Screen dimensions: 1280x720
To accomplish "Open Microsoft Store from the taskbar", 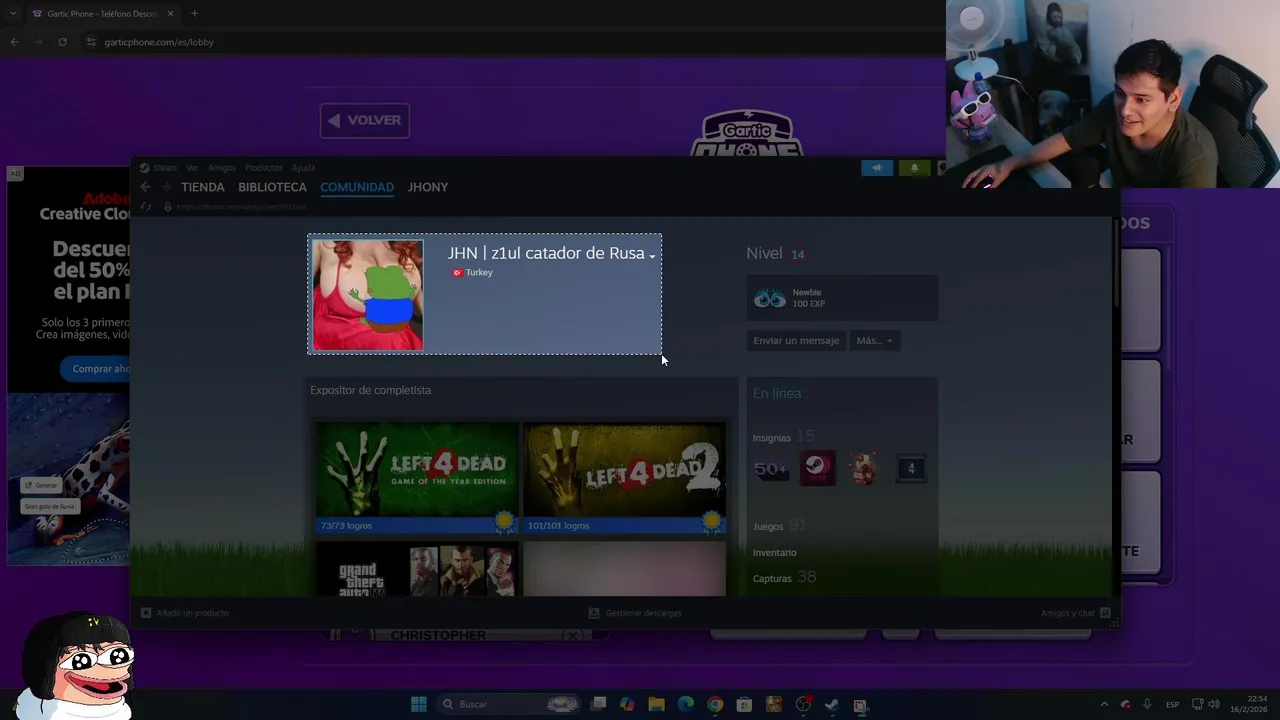I will pyautogui.click(x=744, y=705).
